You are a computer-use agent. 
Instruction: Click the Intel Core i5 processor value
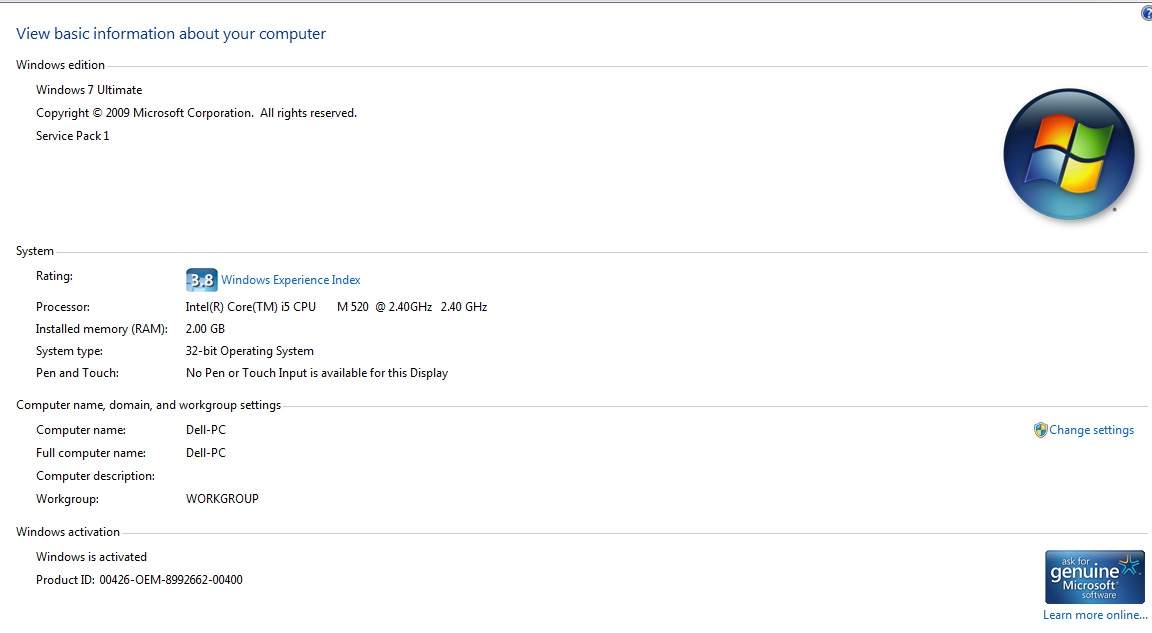click(x=336, y=307)
